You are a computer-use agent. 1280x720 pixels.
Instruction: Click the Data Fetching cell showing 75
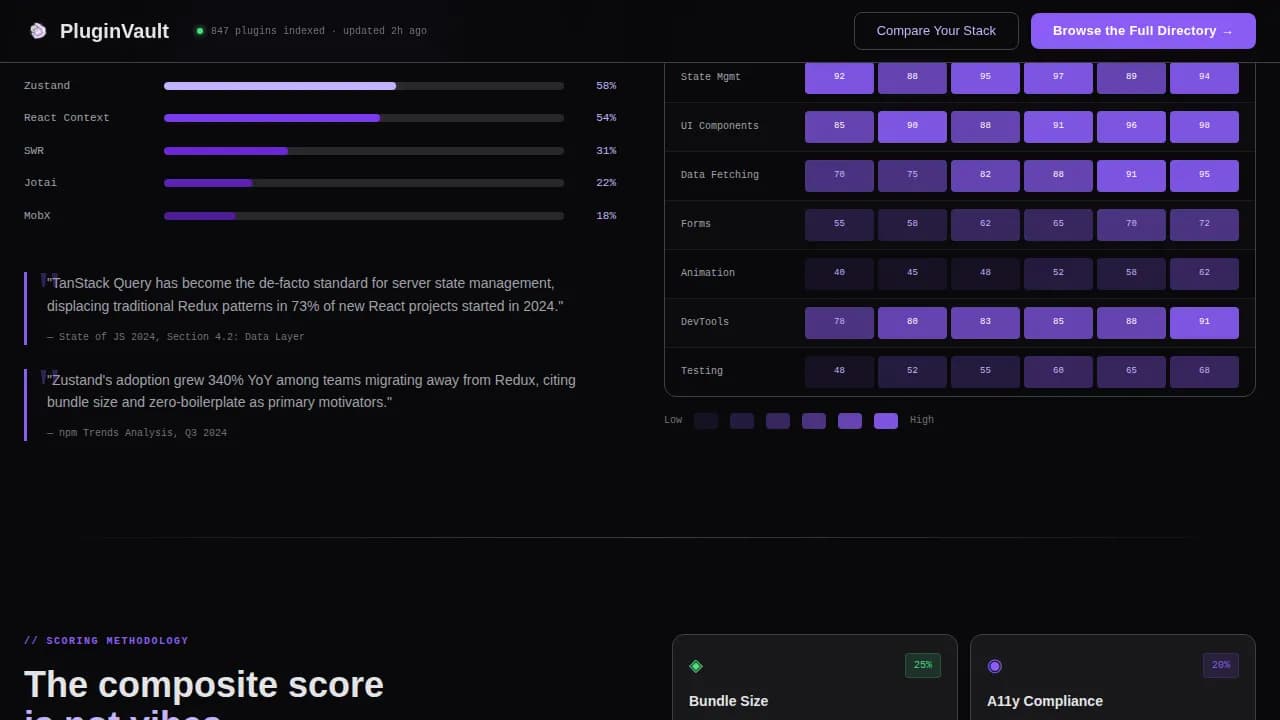click(x=912, y=176)
